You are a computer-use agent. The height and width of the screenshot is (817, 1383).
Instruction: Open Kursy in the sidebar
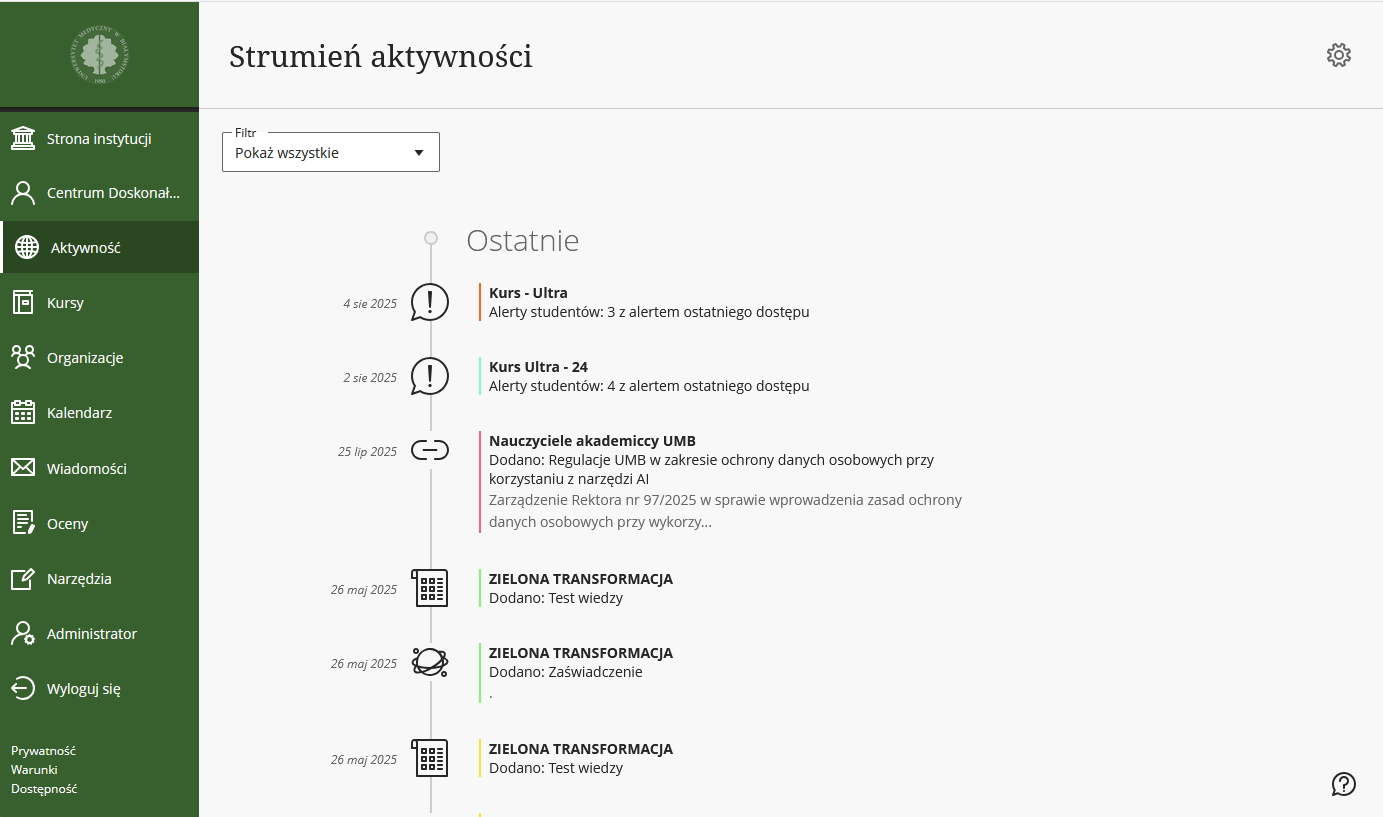pos(65,303)
